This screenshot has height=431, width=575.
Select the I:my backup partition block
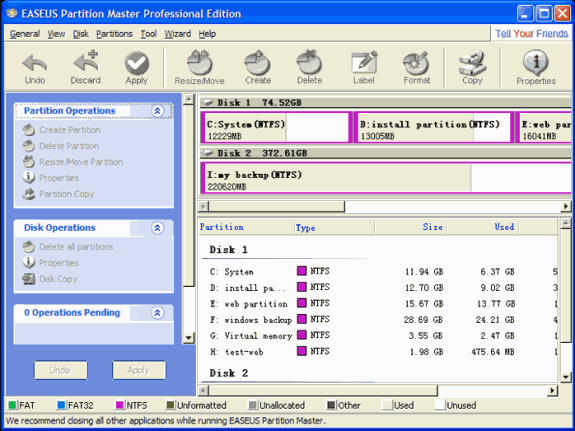(386, 178)
